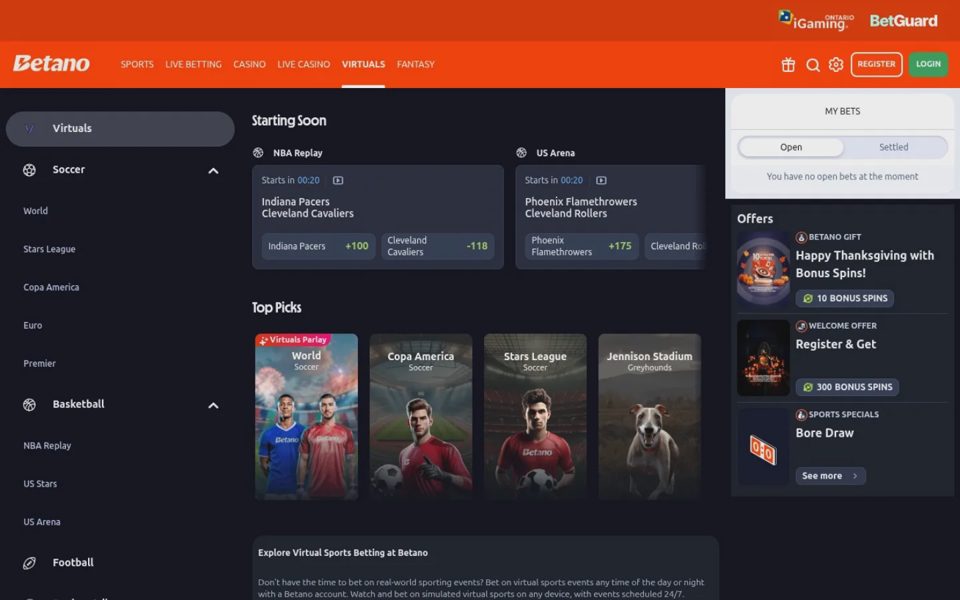Click the Virtuals V icon in sidebar

pos(29,129)
